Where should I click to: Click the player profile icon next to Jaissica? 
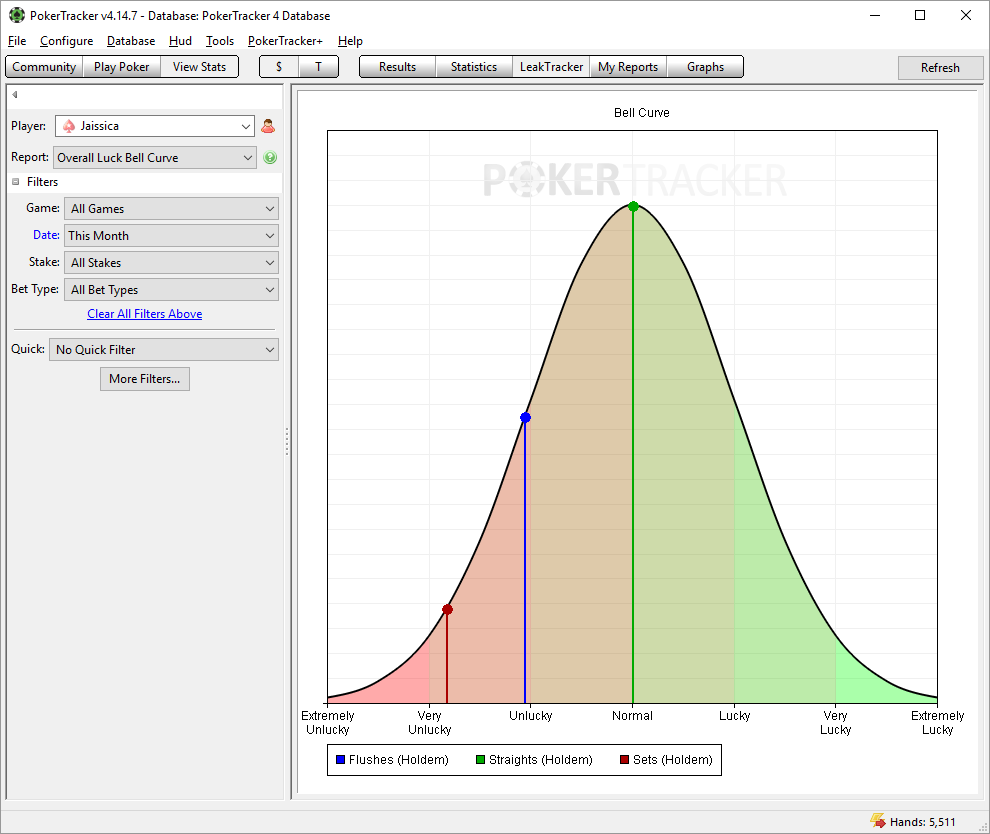click(268, 126)
